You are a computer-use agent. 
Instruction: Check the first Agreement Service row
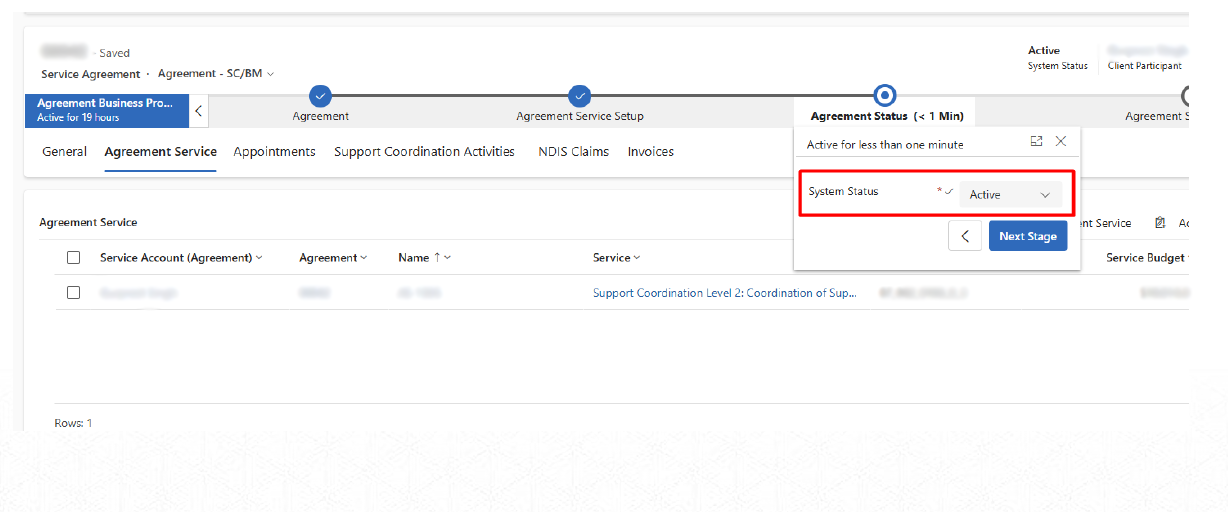(73, 293)
